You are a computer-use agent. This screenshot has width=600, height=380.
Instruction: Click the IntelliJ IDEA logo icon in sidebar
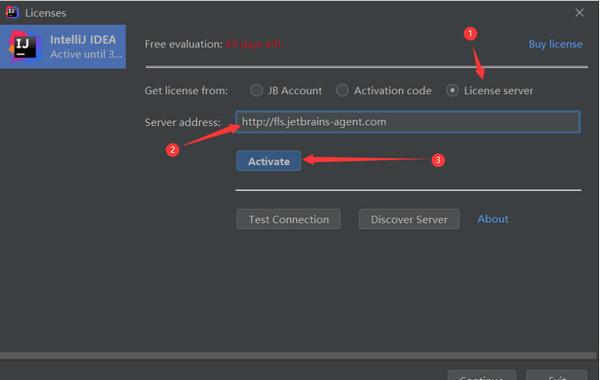[x=25, y=46]
